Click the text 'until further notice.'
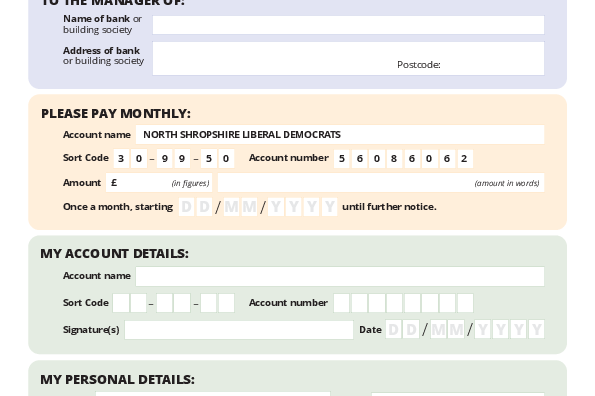The width and height of the screenshot is (595, 396). 389,207
